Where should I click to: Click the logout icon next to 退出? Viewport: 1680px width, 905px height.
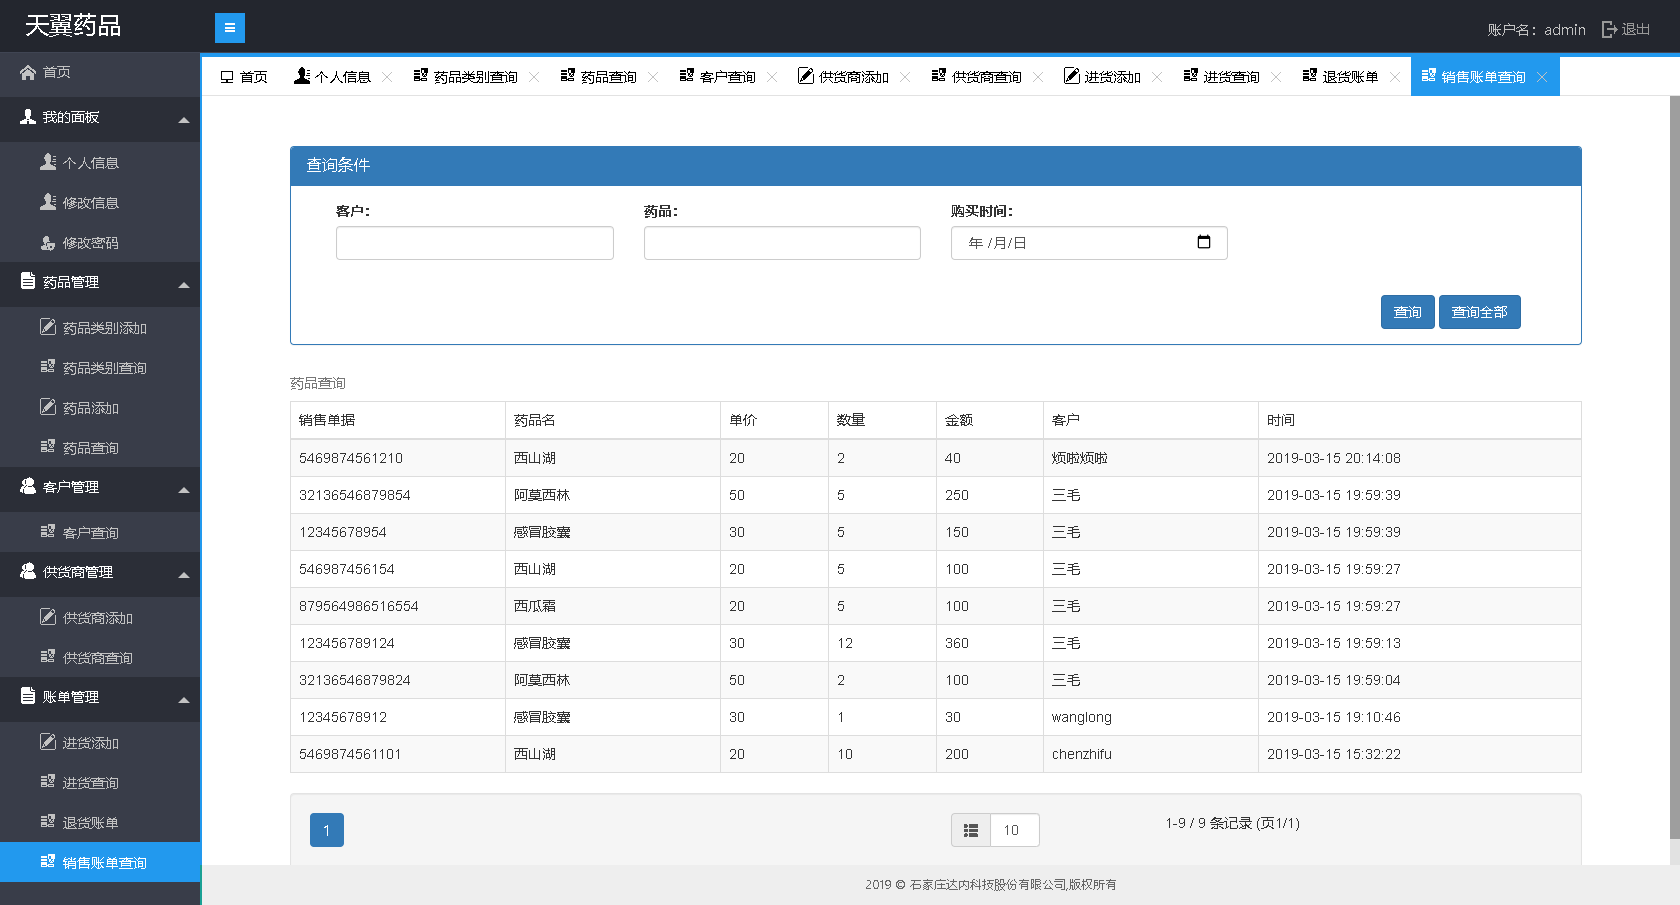(1609, 29)
